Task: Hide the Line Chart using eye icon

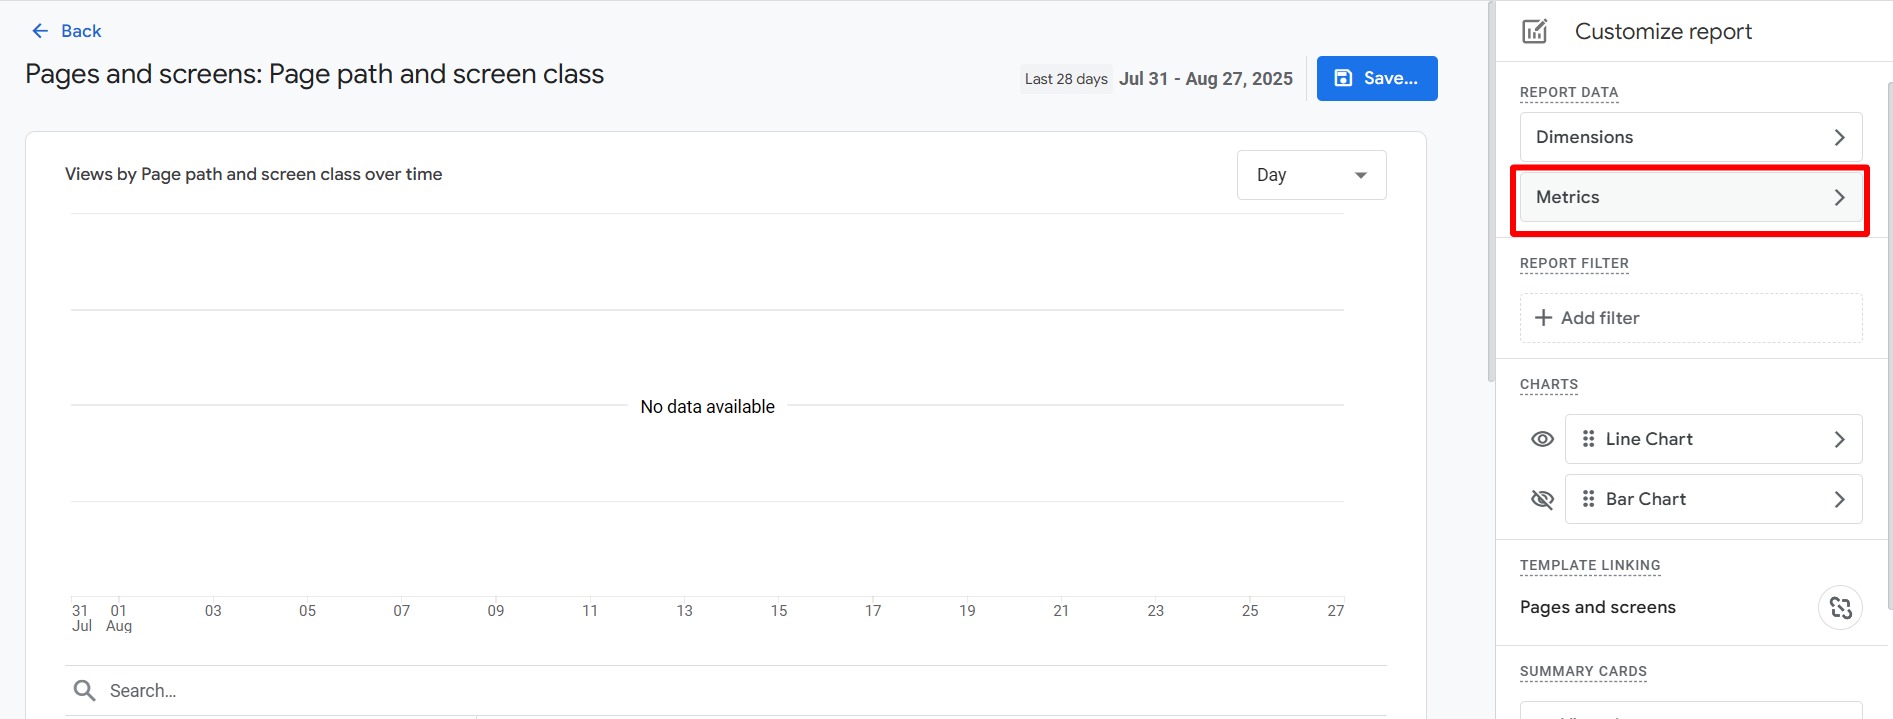Action: coord(1542,439)
